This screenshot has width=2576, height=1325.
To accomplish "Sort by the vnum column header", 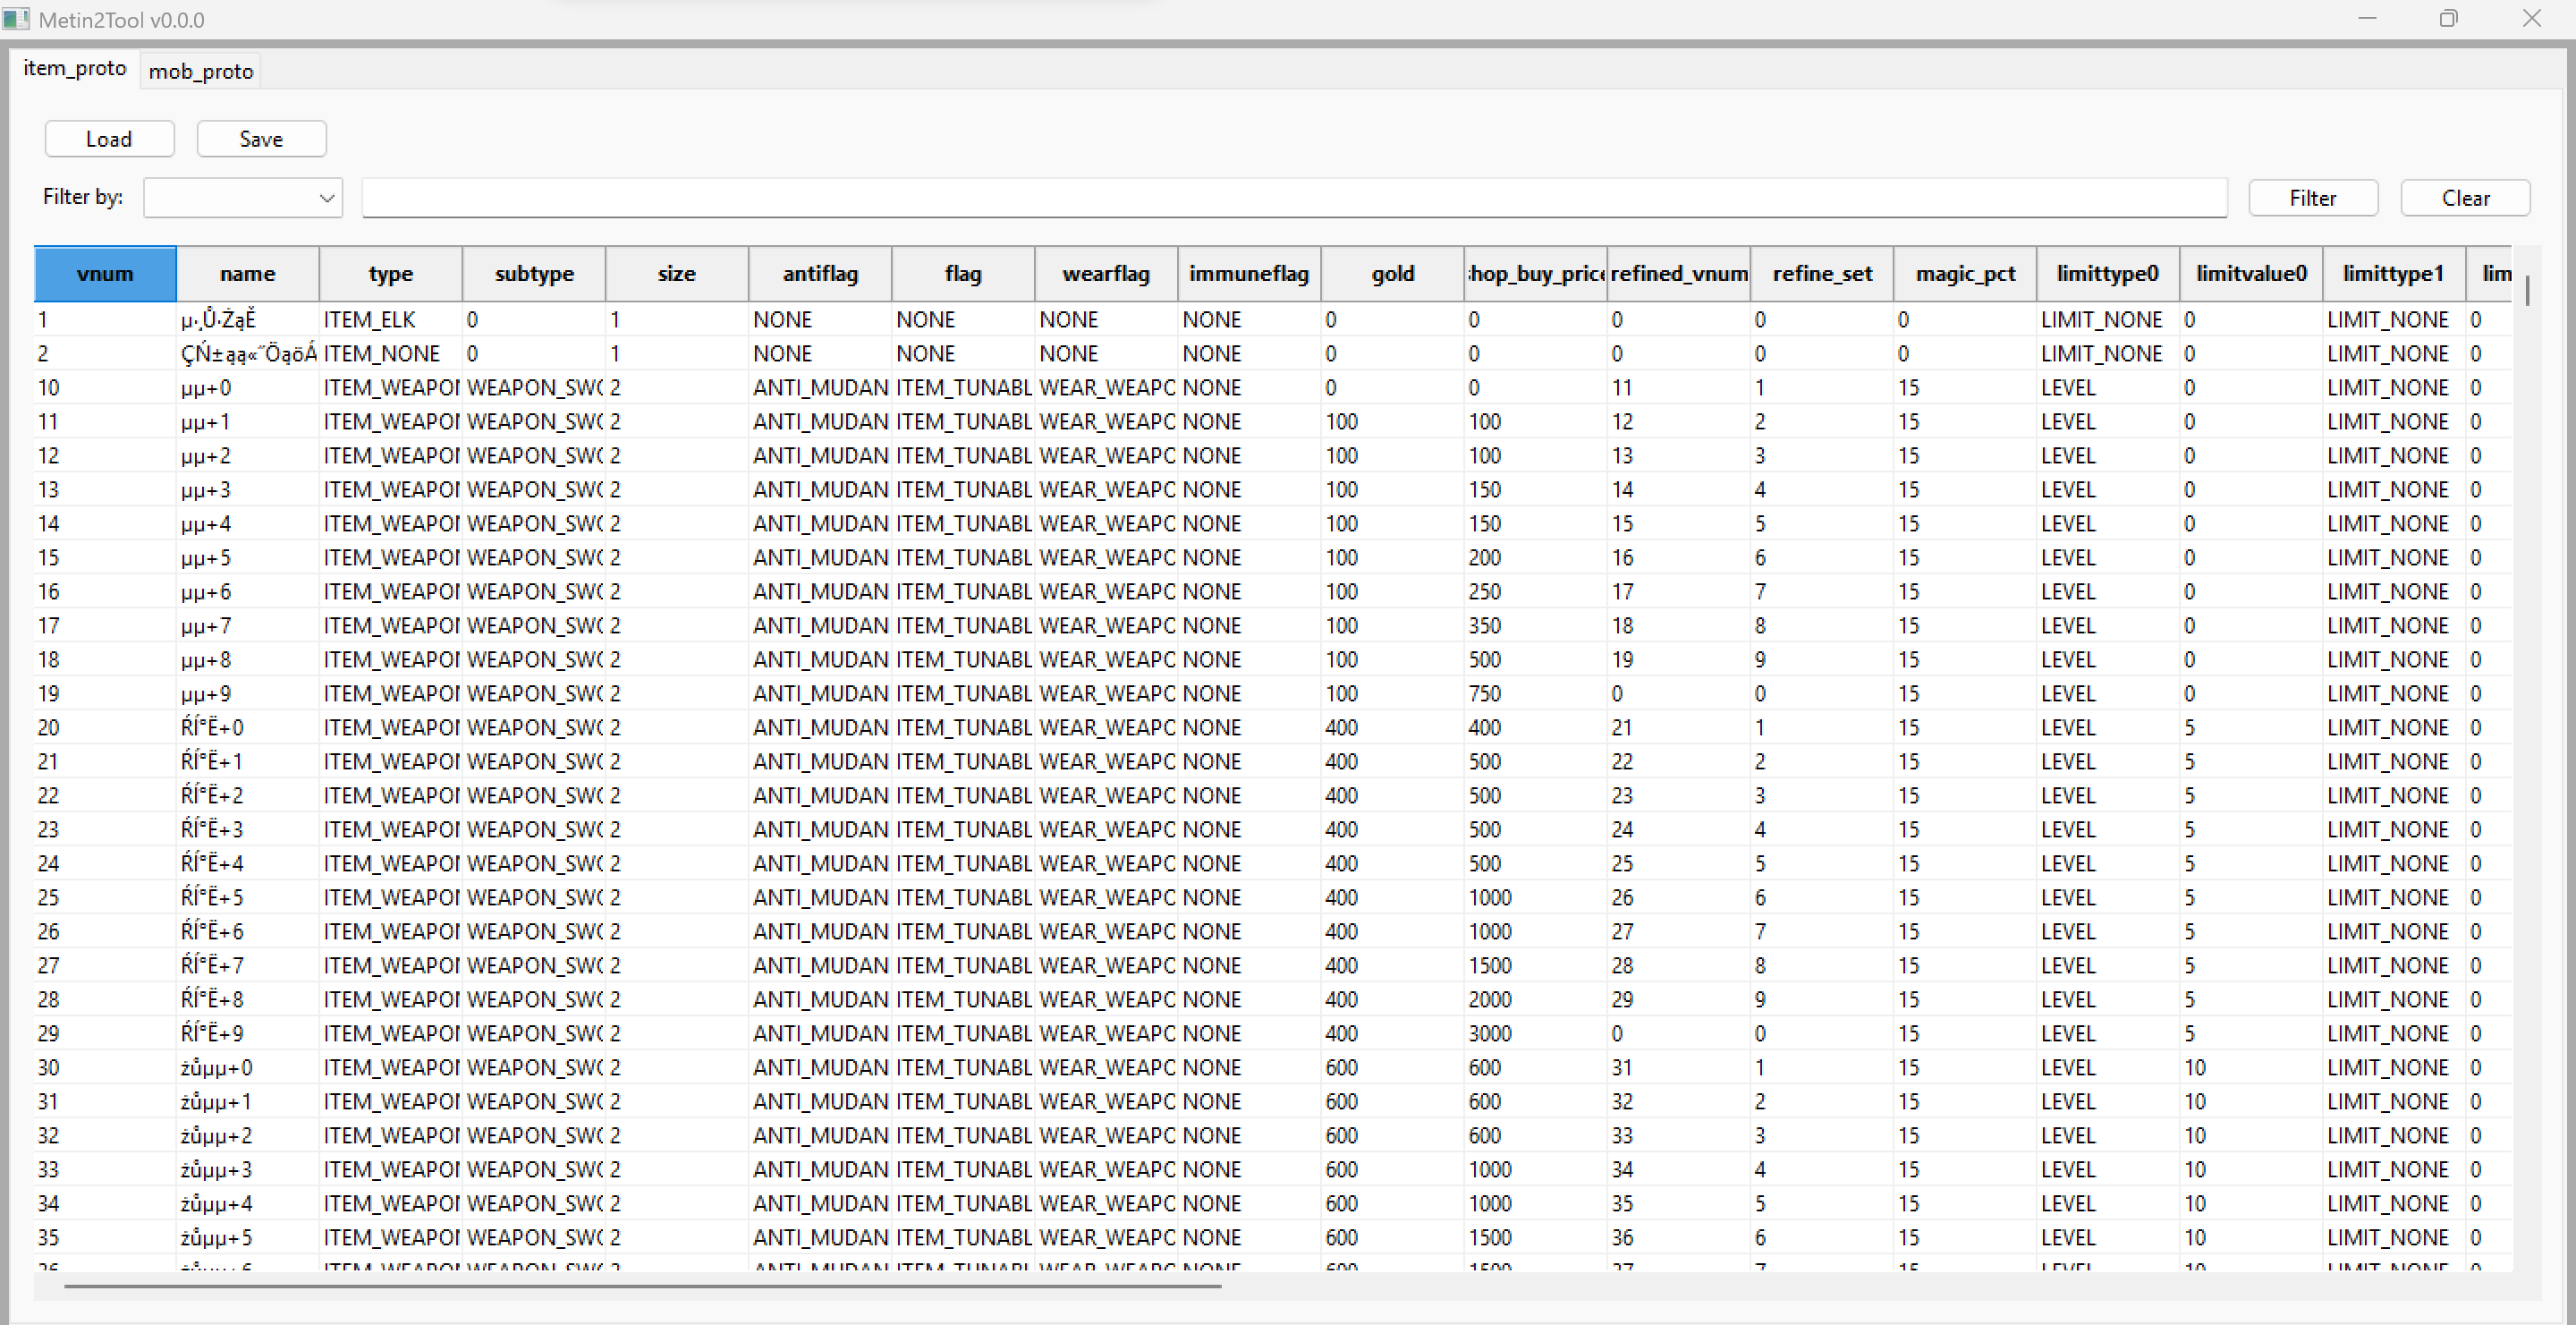I will (105, 274).
